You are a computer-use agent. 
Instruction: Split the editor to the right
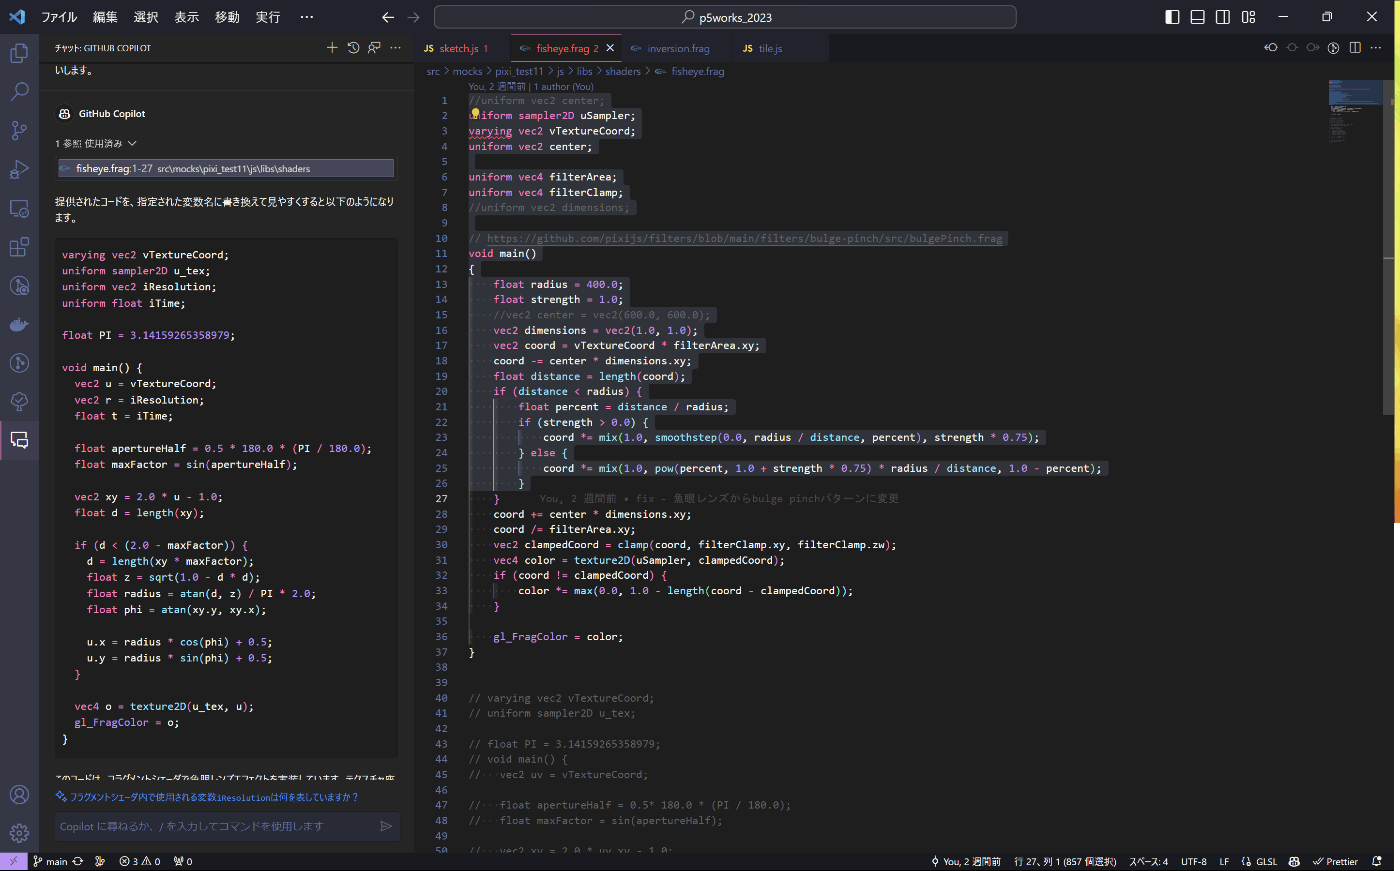1355,48
